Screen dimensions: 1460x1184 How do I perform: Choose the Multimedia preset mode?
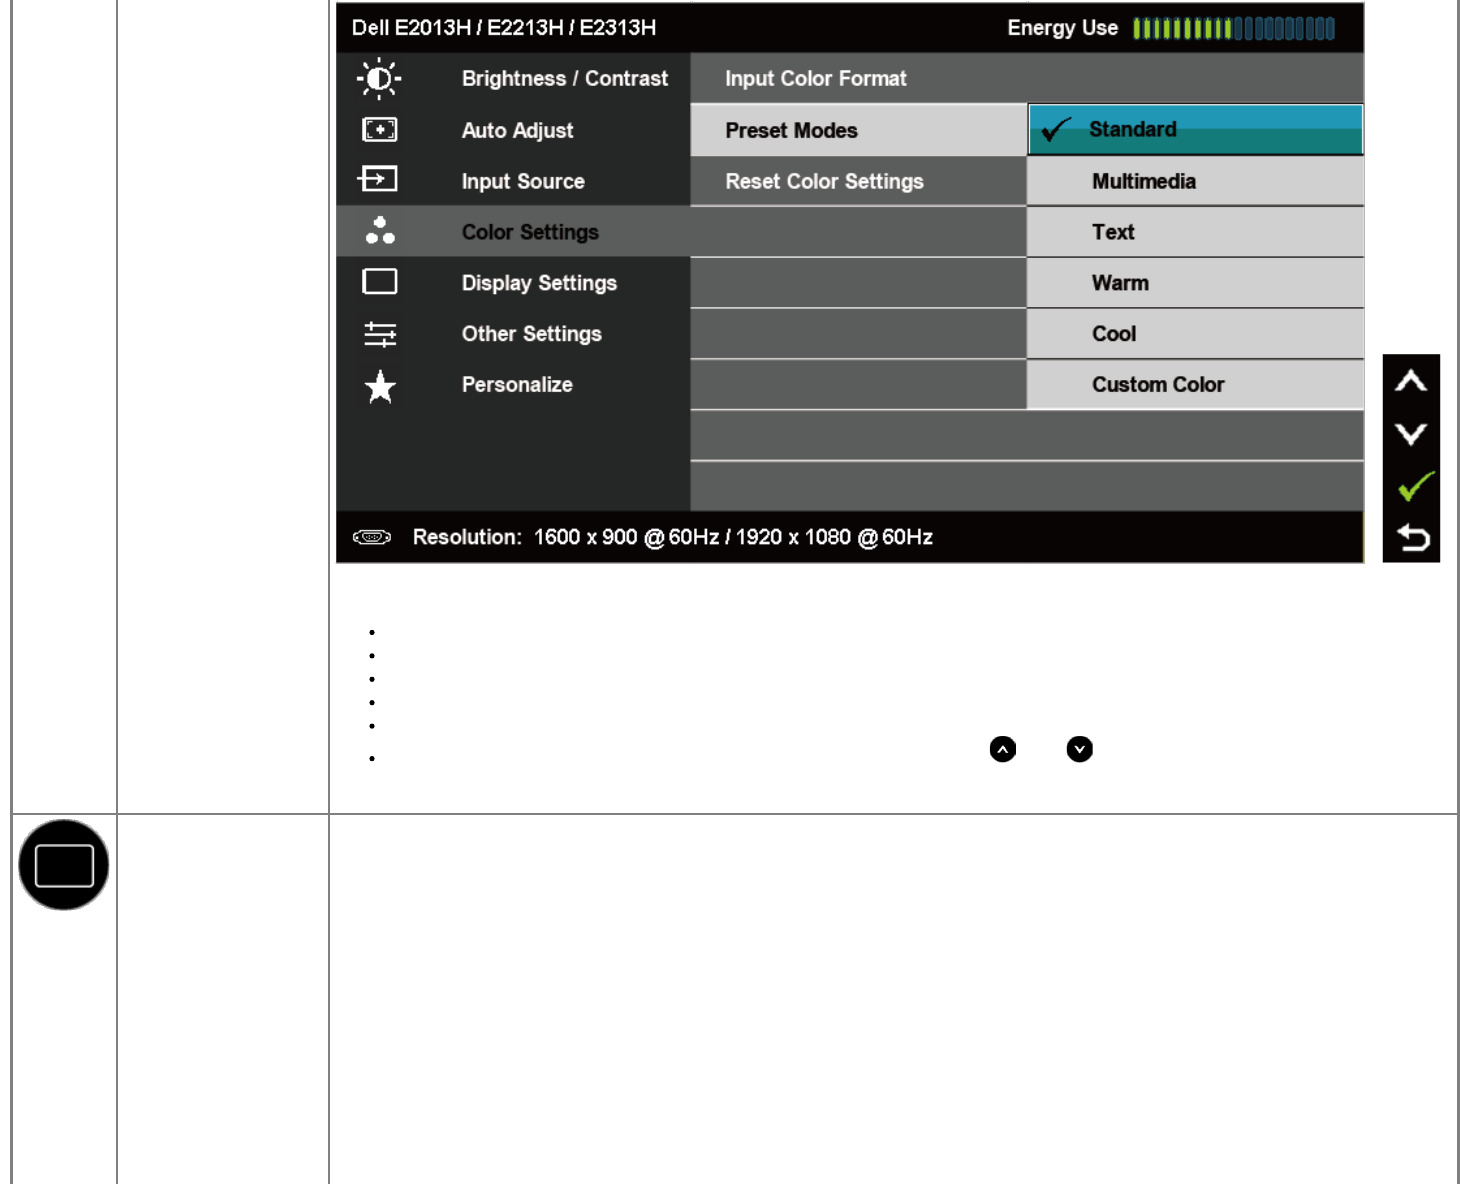(x=1196, y=181)
